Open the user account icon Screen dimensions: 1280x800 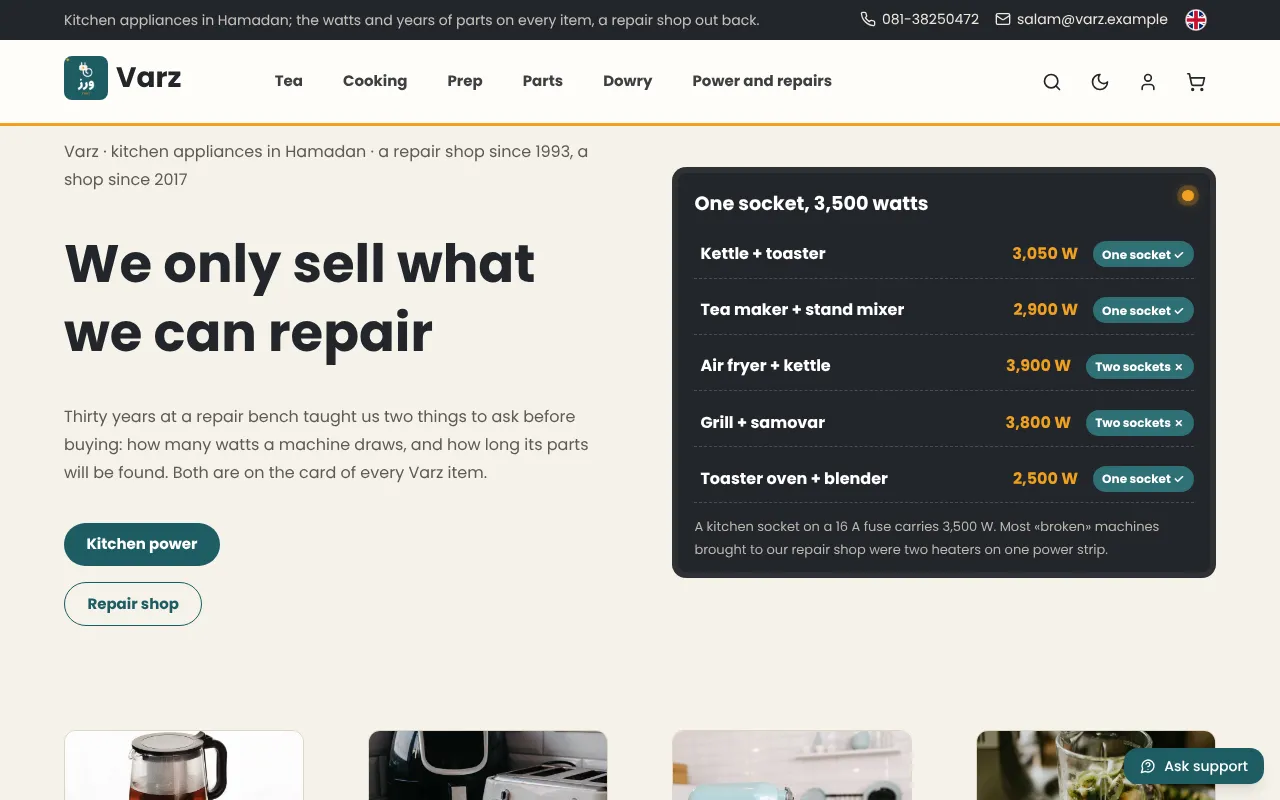click(x=1148, y=82)
